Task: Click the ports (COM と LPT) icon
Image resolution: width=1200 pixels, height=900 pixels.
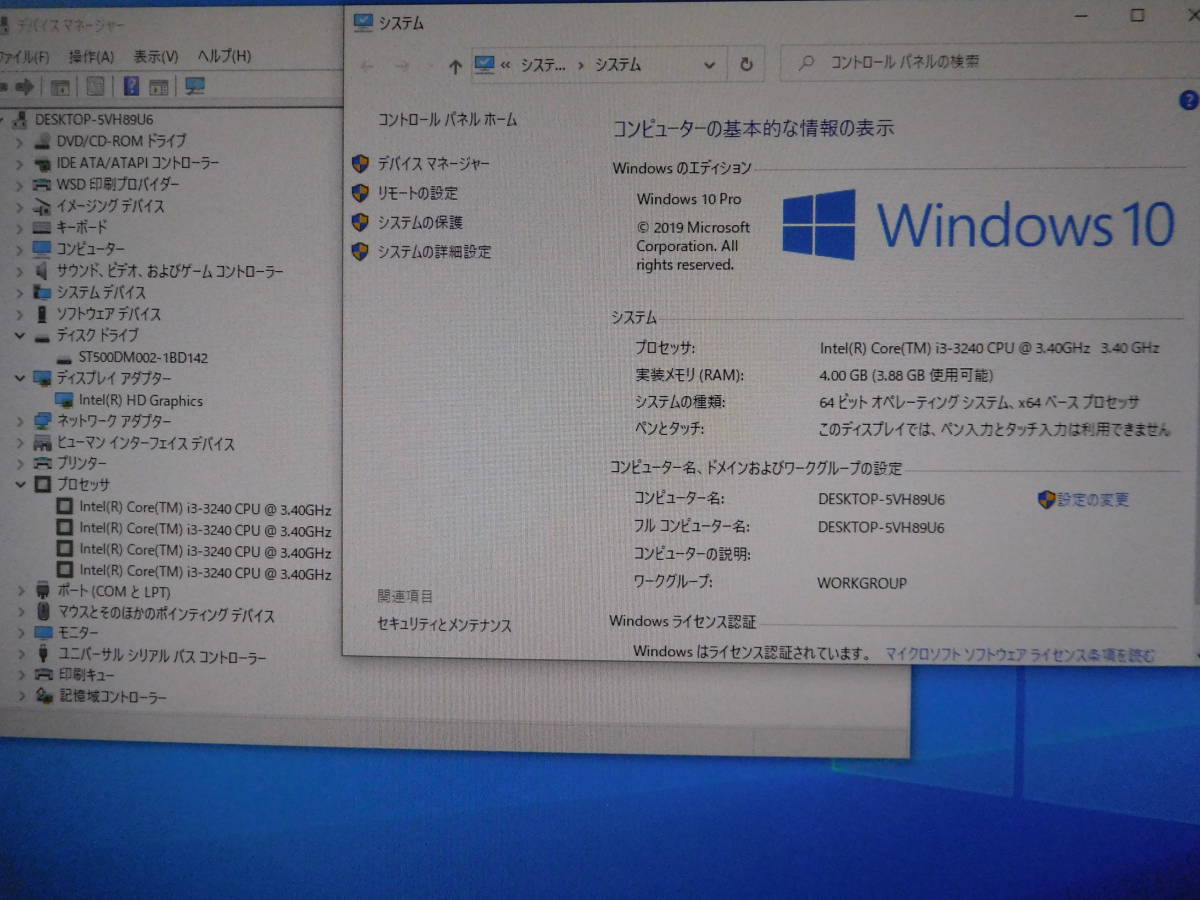Action: click(x=42, y=591)
